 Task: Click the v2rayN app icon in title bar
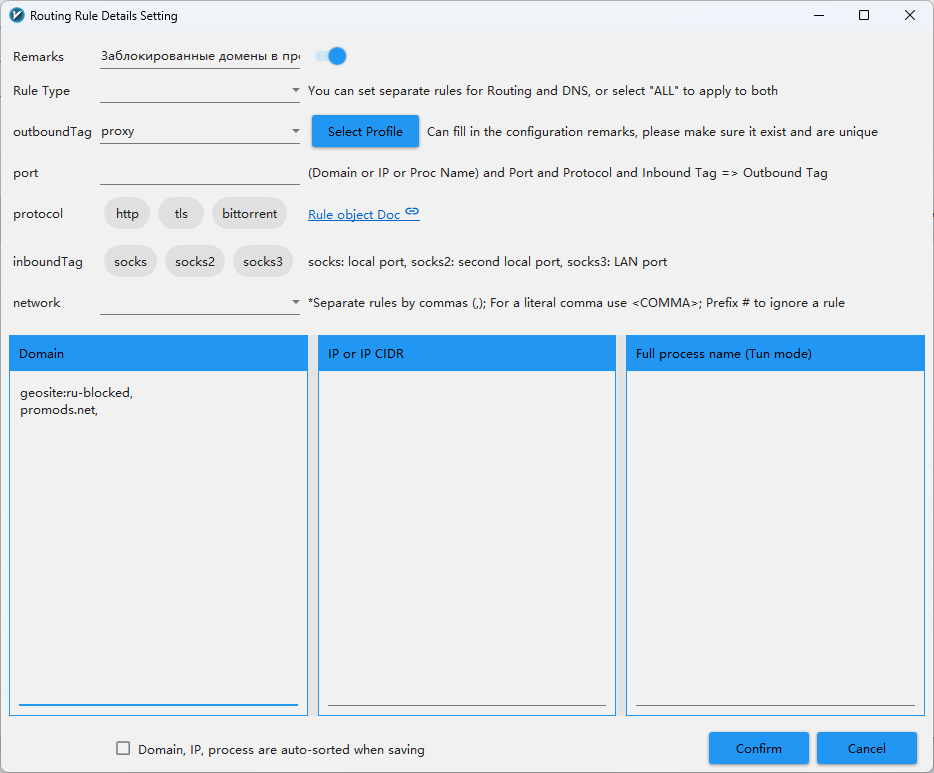16,16
